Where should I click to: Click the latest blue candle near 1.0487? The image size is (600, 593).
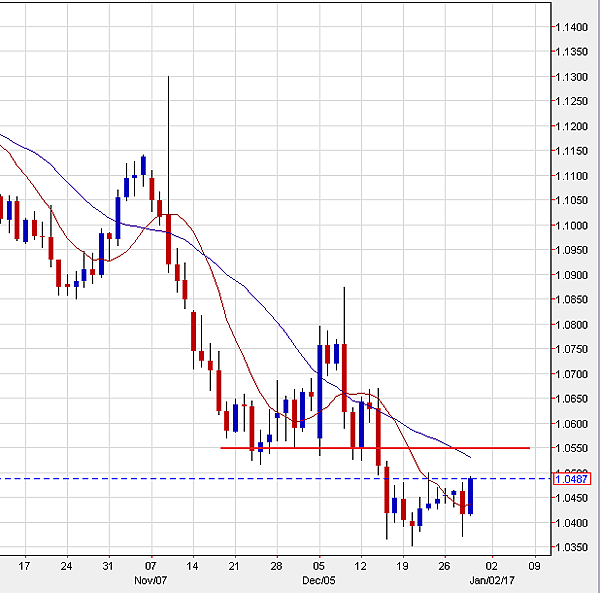471,496
